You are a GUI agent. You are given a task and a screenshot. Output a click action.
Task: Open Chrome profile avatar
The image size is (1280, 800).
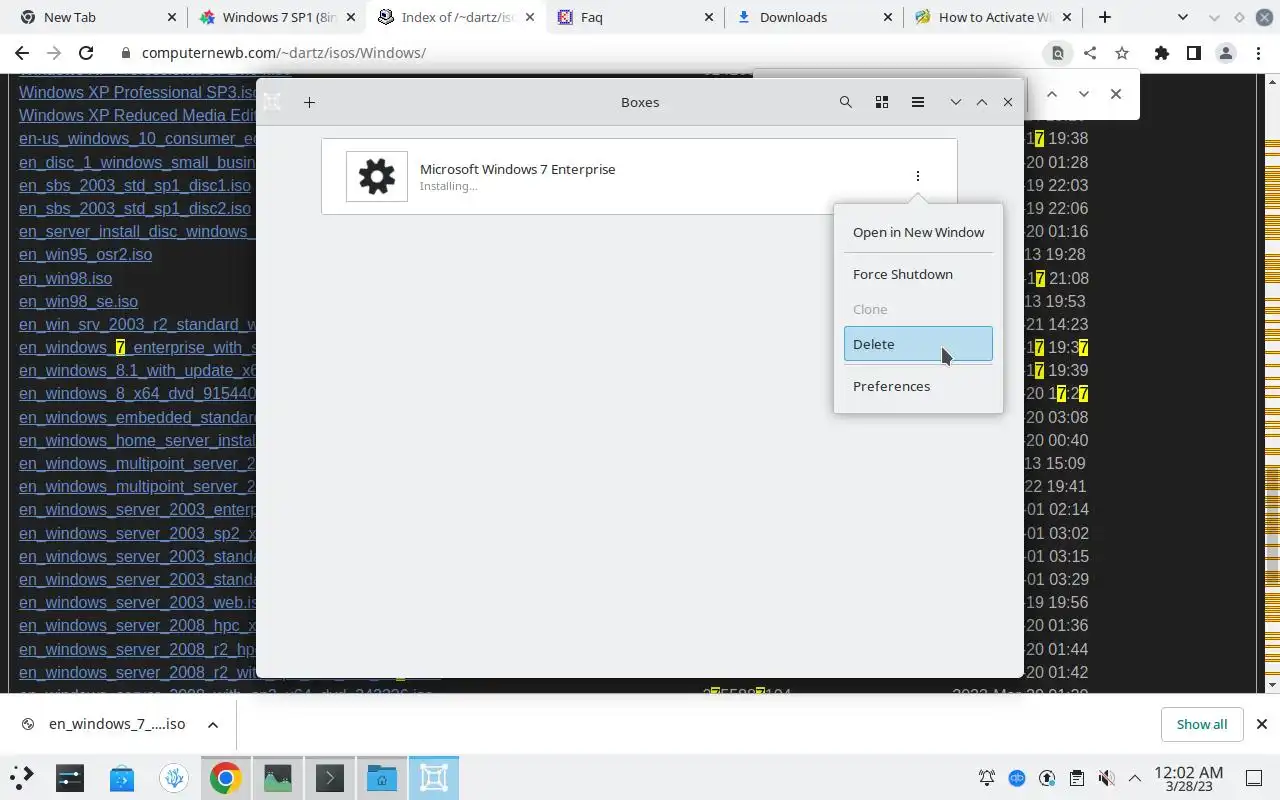[1225, 53]
